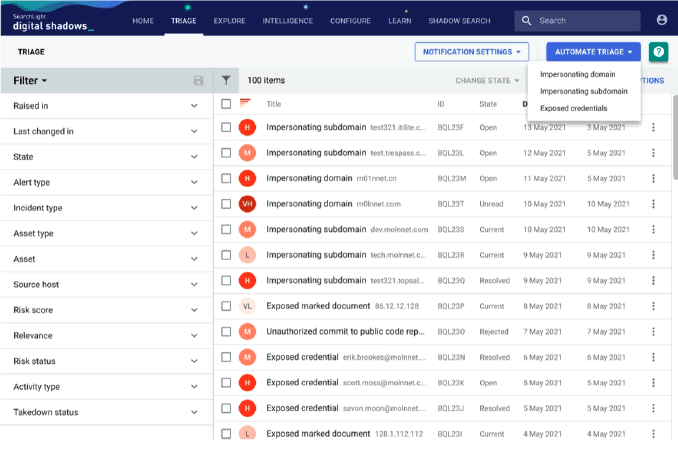Select checkbox for m01nnet.cn row
Screen dimensions: 678x449
click(x=226, y=178)
